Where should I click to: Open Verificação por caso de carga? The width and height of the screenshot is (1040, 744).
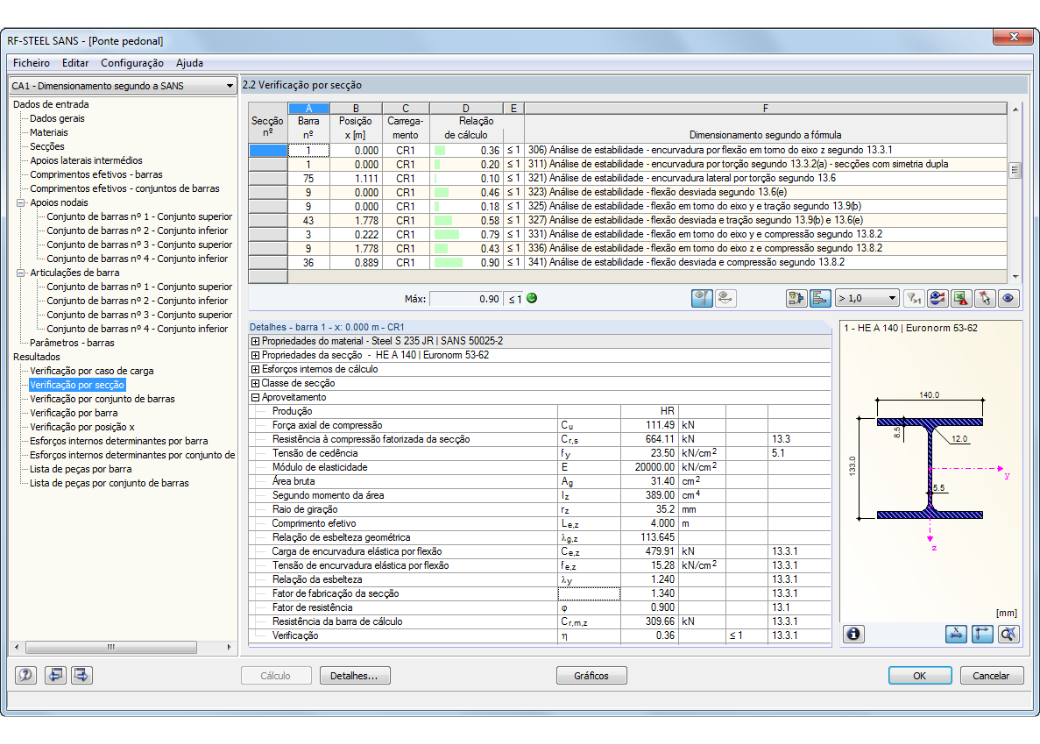tap(92, 371)
